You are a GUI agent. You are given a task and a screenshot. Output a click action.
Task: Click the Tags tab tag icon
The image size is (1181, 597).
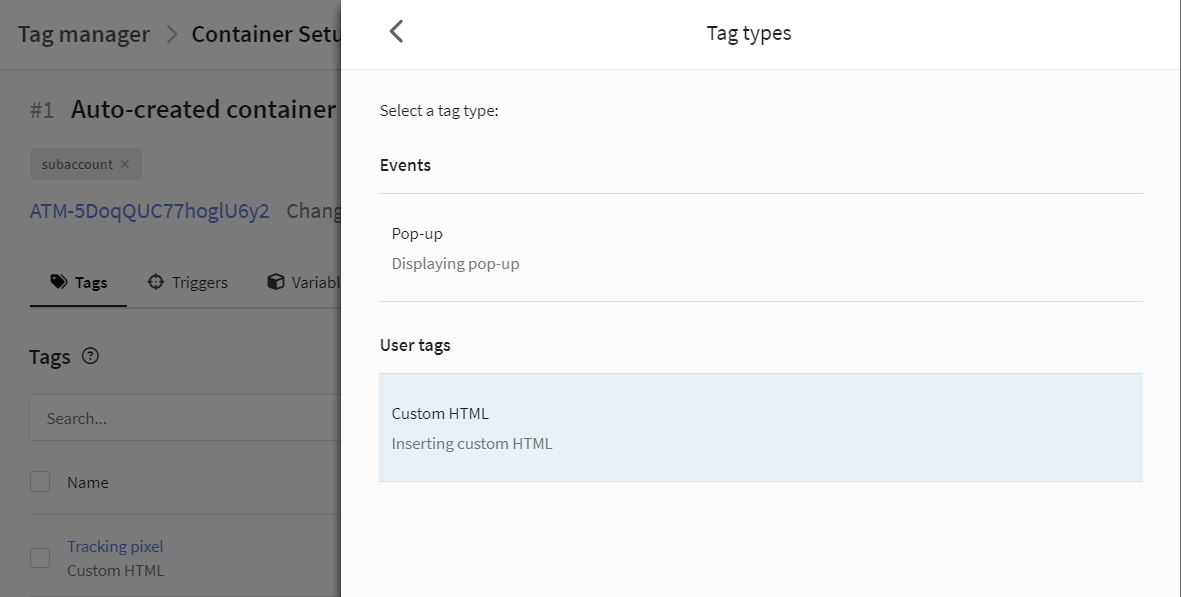coord(59,282)
